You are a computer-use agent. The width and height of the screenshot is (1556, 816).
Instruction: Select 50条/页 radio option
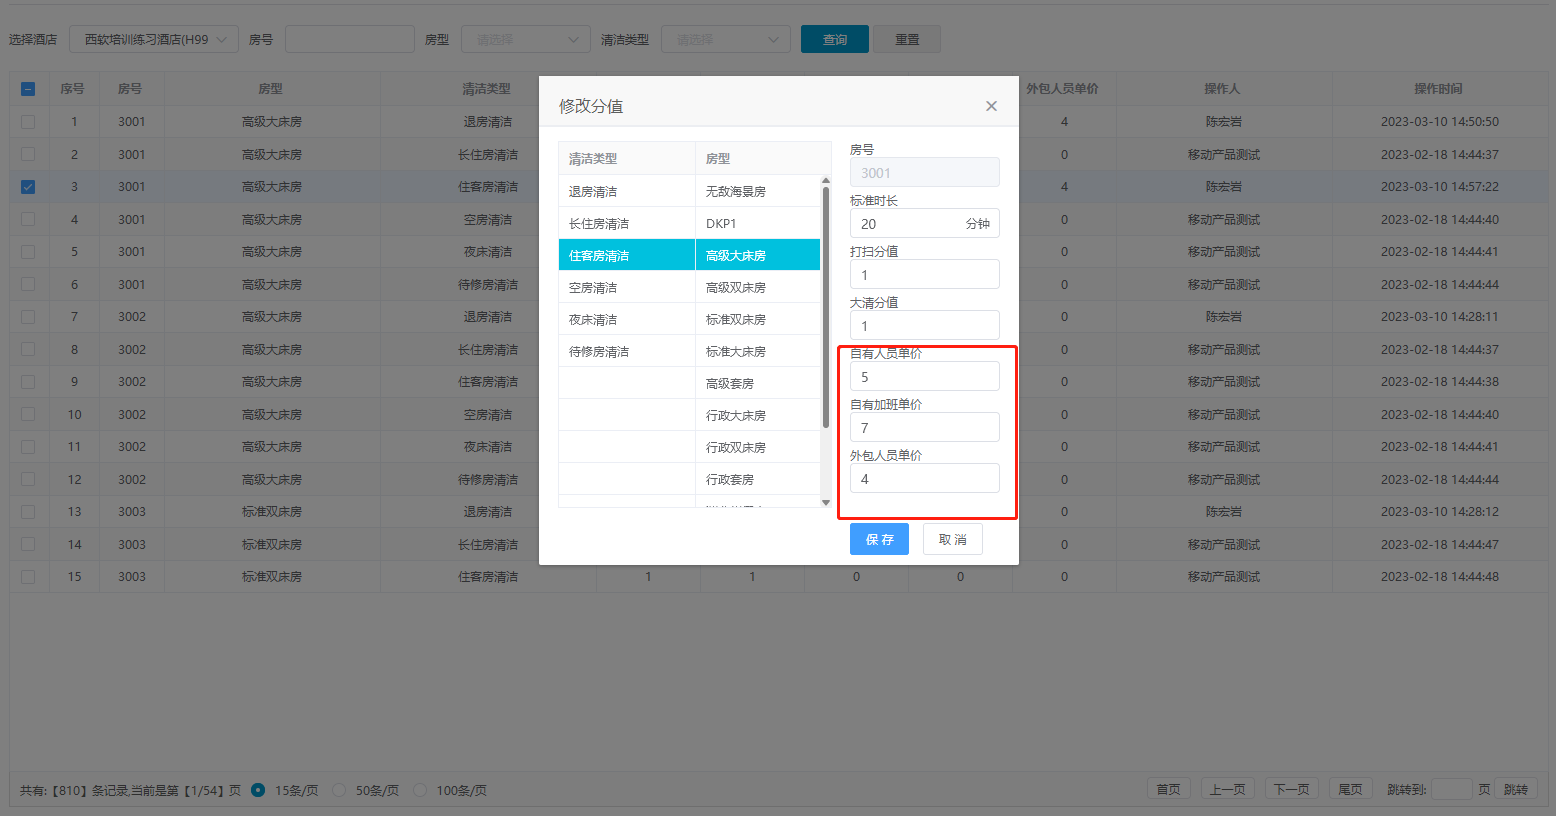339,790
